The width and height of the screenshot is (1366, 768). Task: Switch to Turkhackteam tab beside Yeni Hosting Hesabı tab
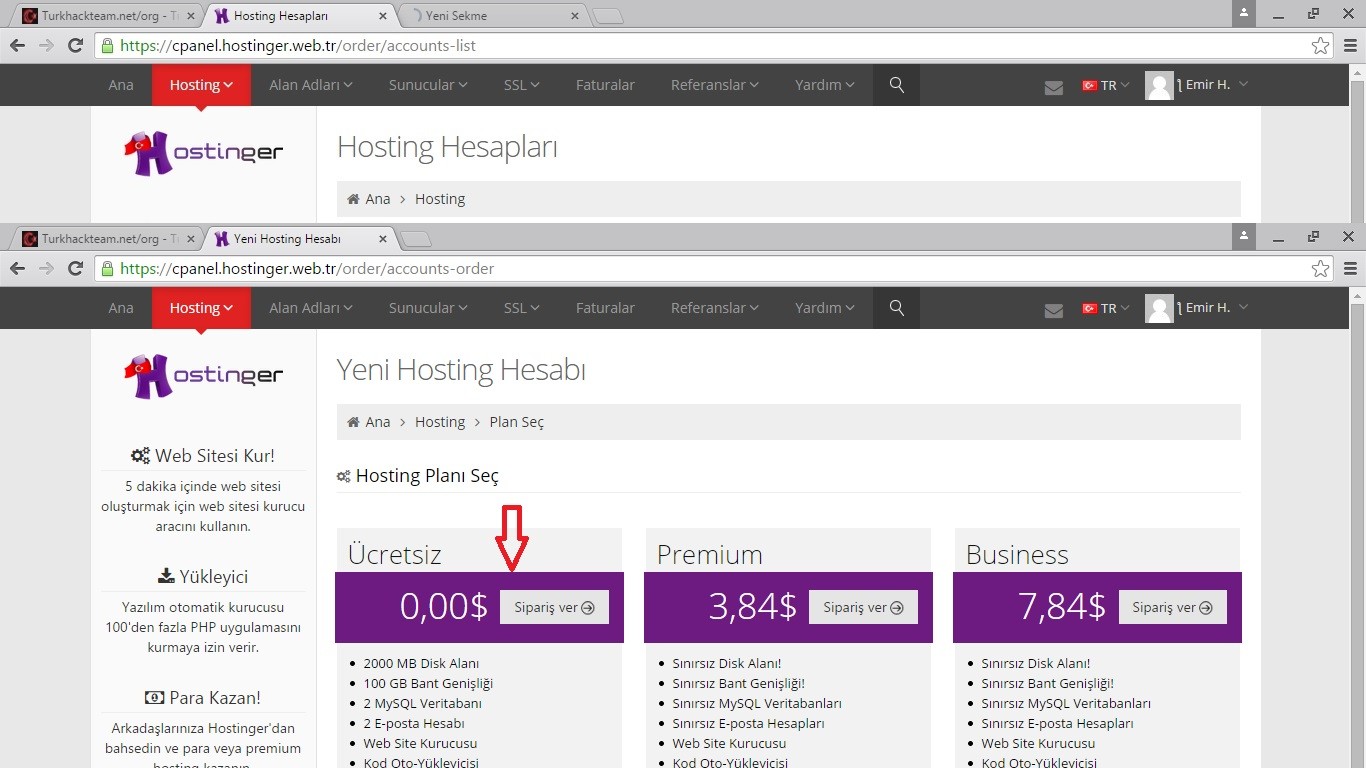108,239
